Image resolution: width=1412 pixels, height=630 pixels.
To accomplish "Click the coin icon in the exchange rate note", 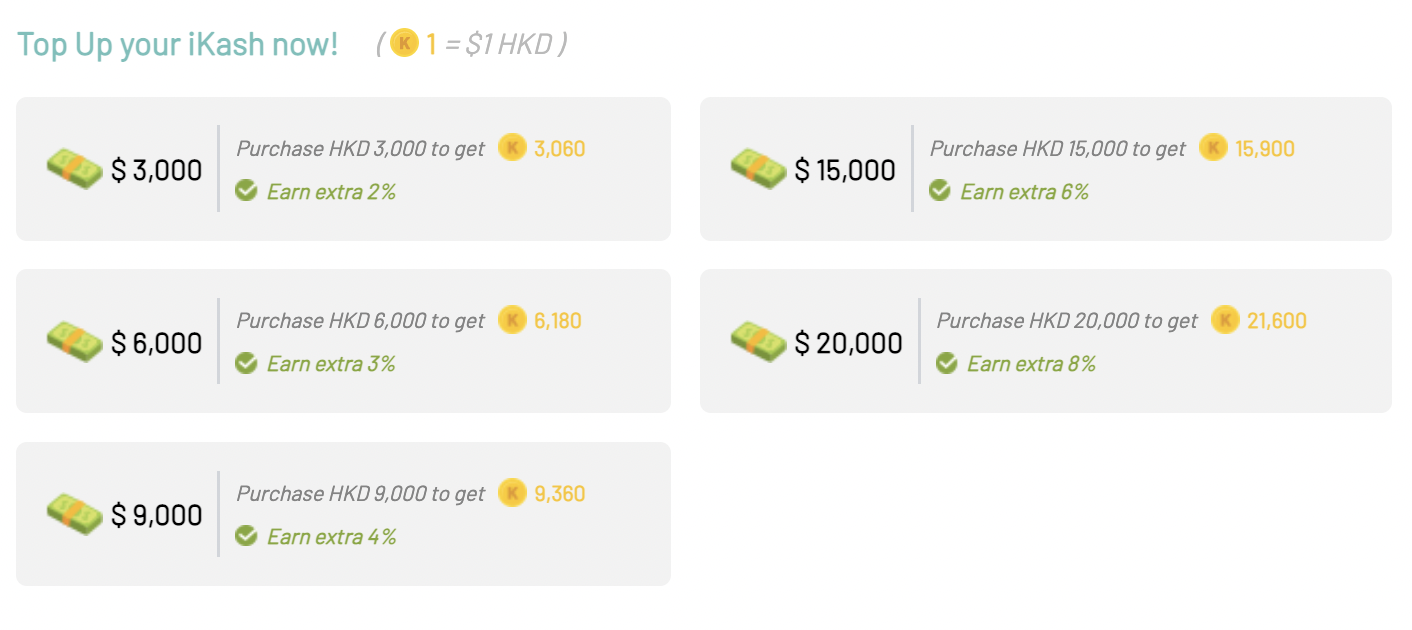I will coord(404,43).
